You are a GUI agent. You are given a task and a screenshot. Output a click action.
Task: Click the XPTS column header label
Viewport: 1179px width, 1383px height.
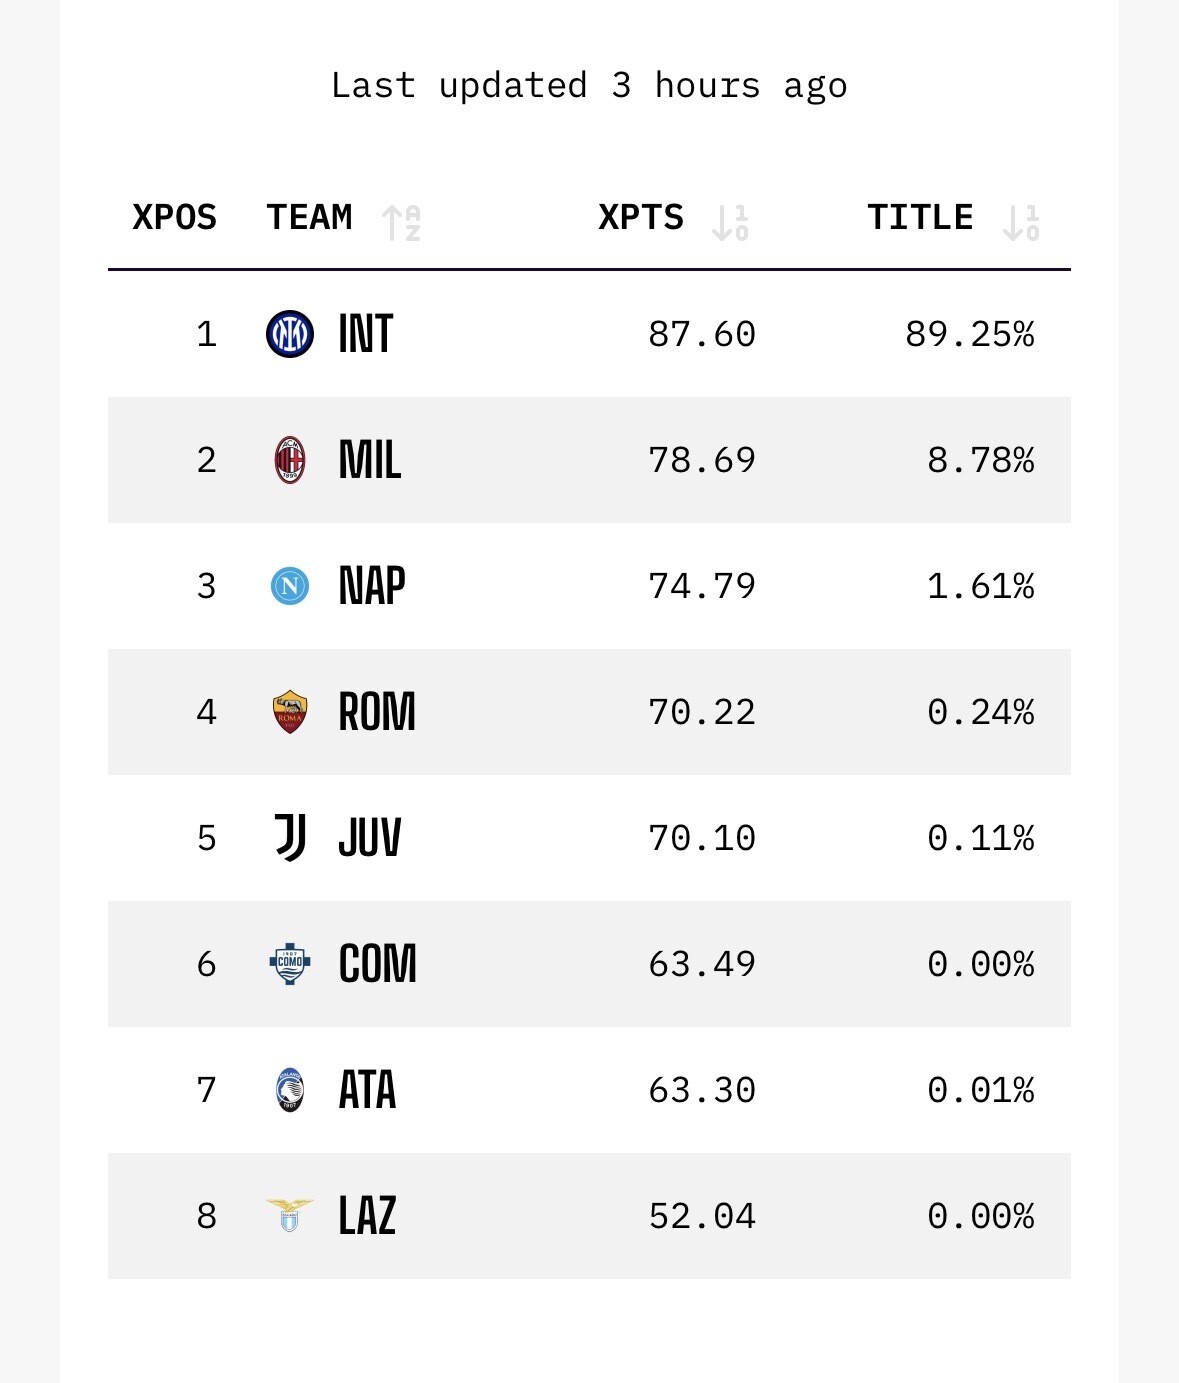coord(641,218)
